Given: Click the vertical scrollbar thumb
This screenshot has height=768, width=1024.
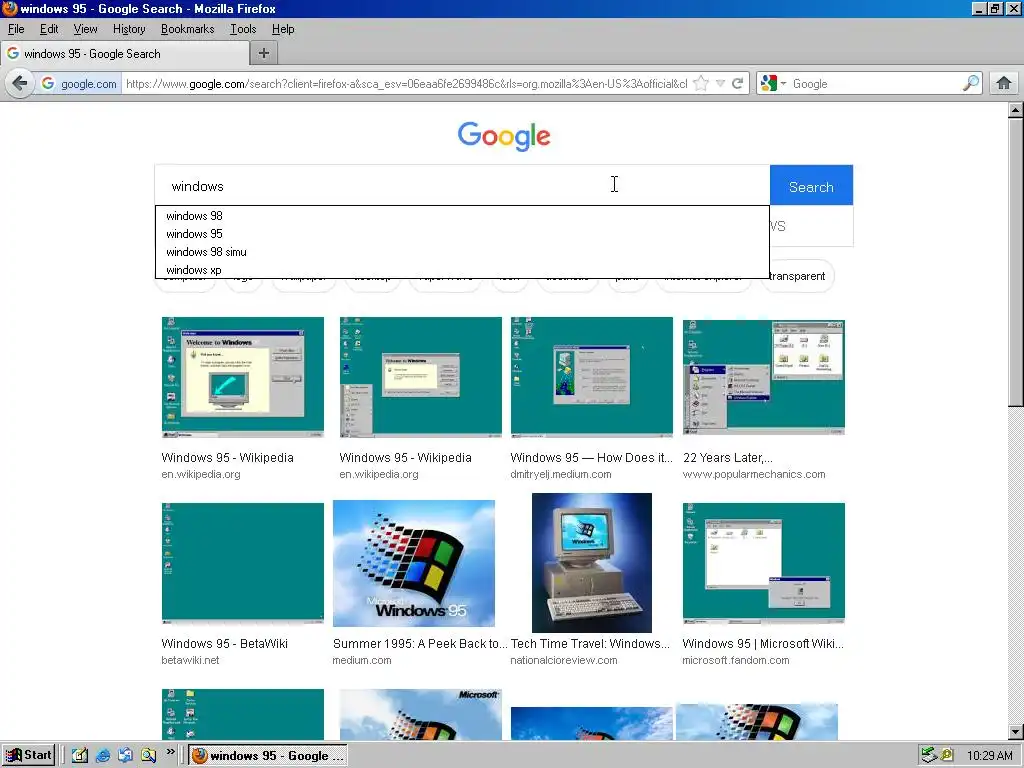Looking at the screenshot, I should [x=1015, y=263].
